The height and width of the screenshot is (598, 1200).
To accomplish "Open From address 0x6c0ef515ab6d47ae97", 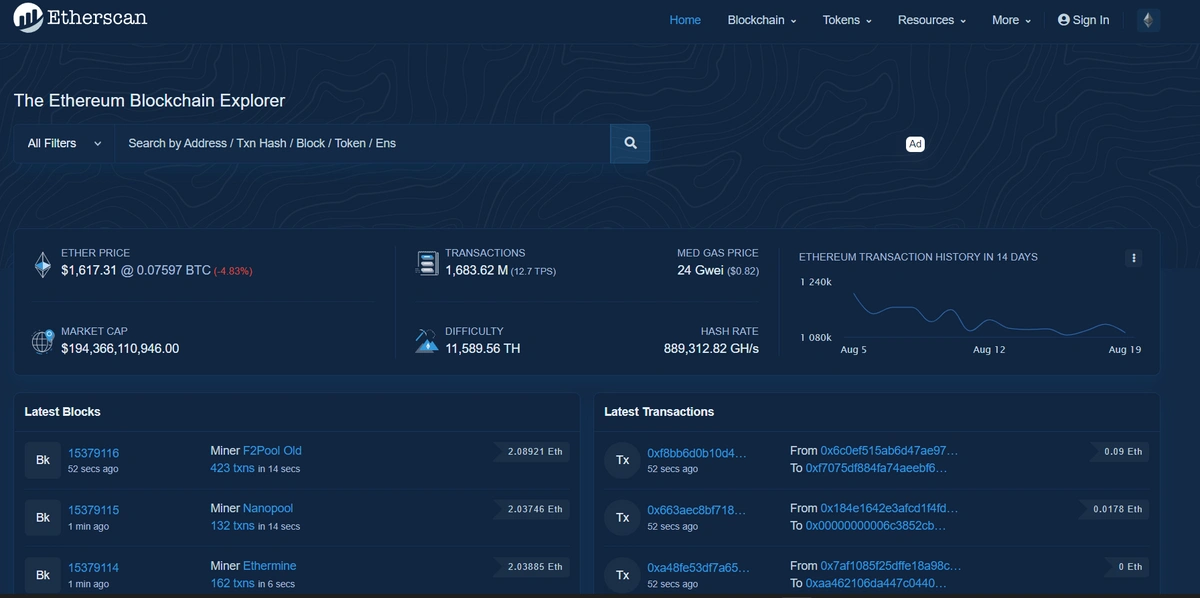I will (x=889, y=451).
